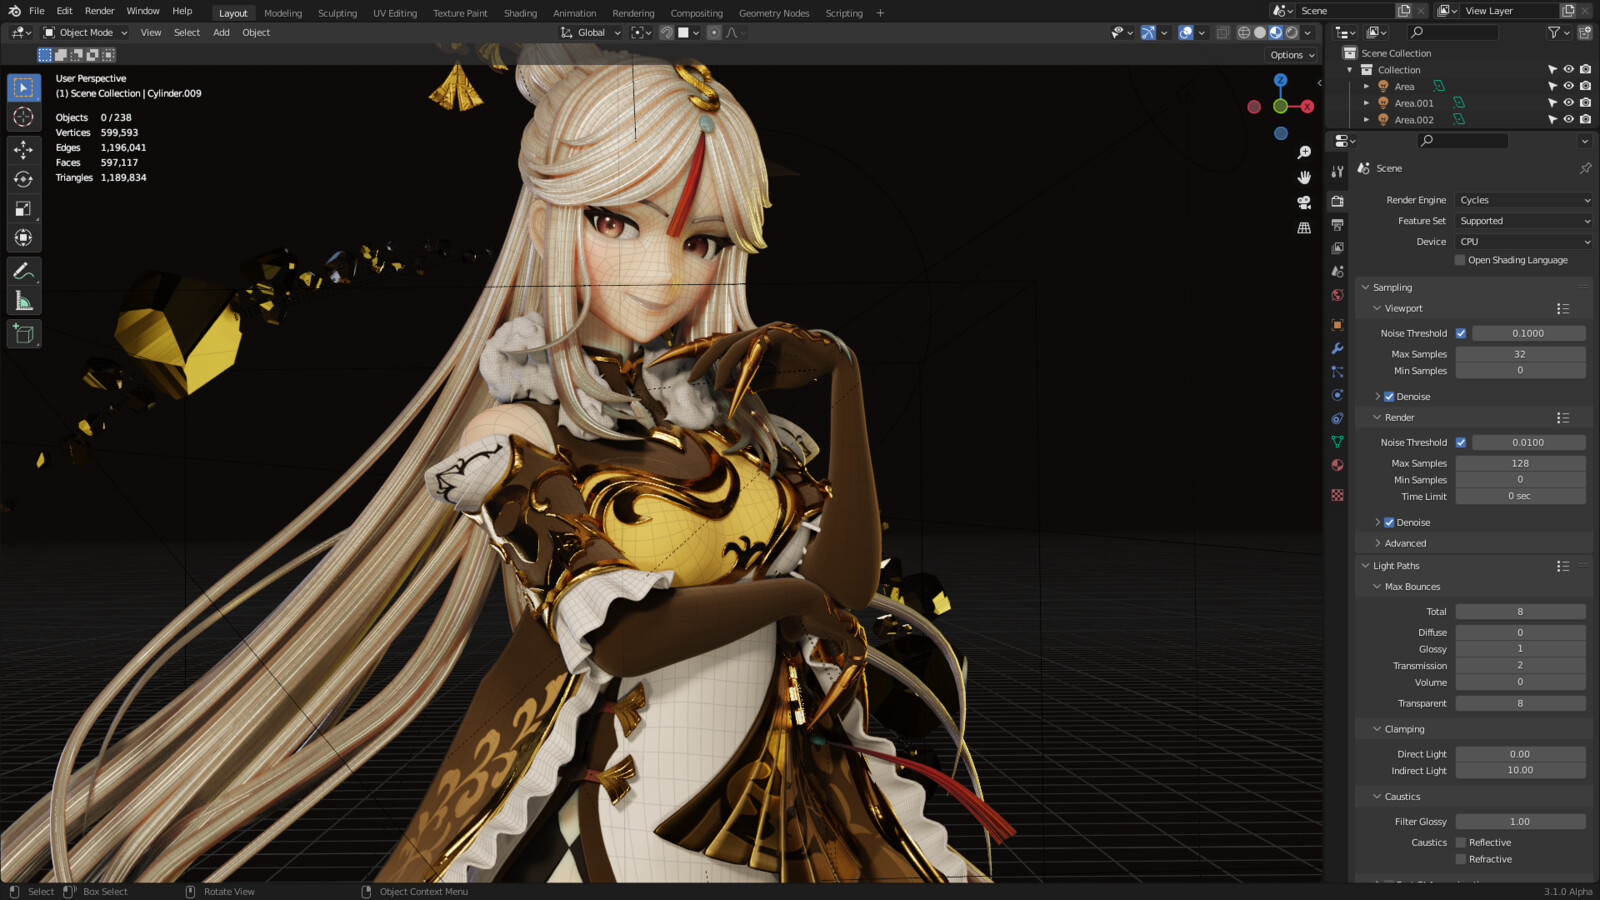Image resolution: width=1600 pixels, height=900 pixels.
Task: Hide Area.001 with eye icon
Action: click(x=1569, y=103)
